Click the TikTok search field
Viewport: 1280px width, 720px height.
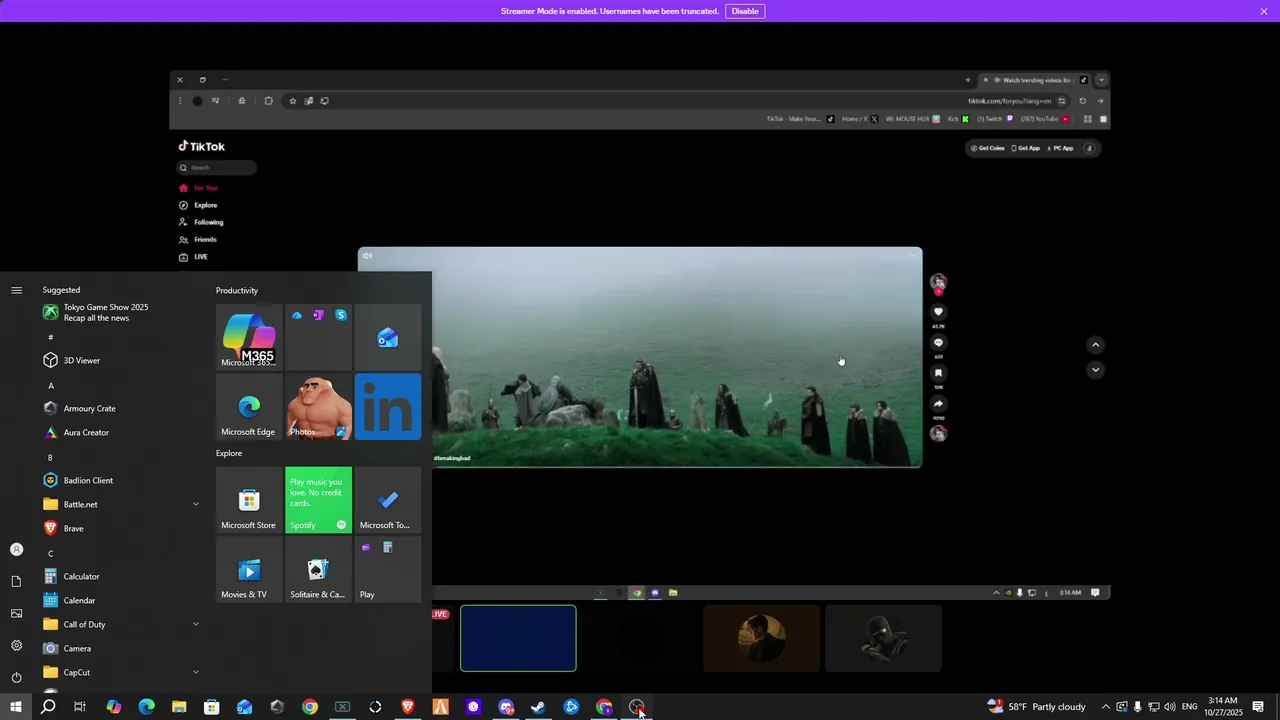(216, 168)
